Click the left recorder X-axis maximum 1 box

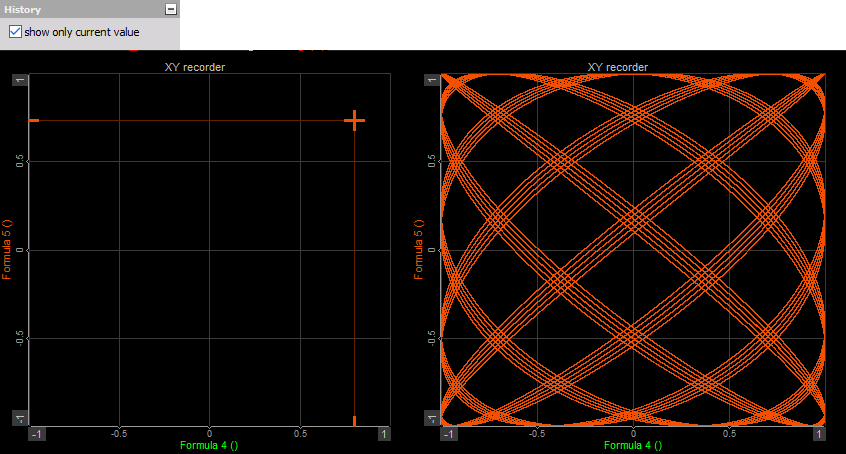point(384,434)
